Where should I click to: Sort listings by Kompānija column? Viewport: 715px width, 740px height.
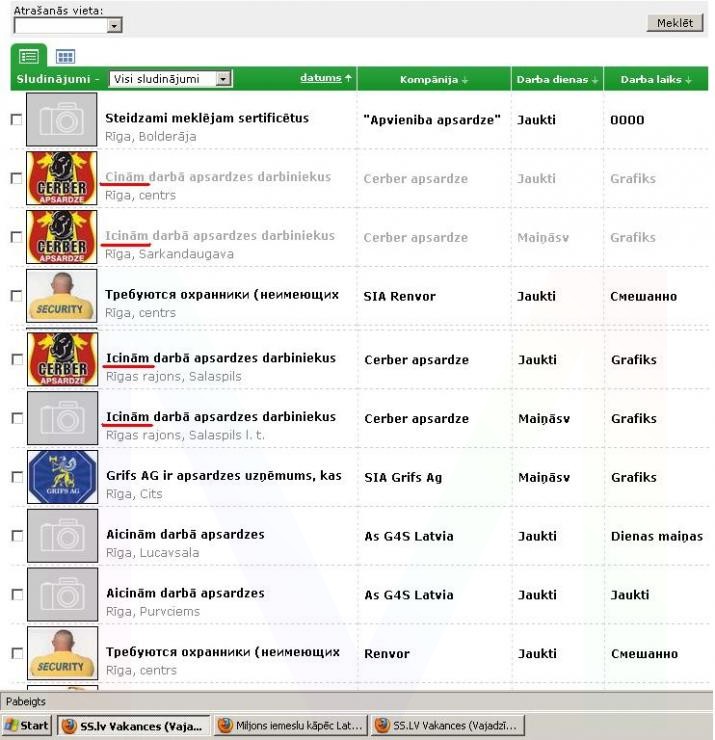pos(434,79)
